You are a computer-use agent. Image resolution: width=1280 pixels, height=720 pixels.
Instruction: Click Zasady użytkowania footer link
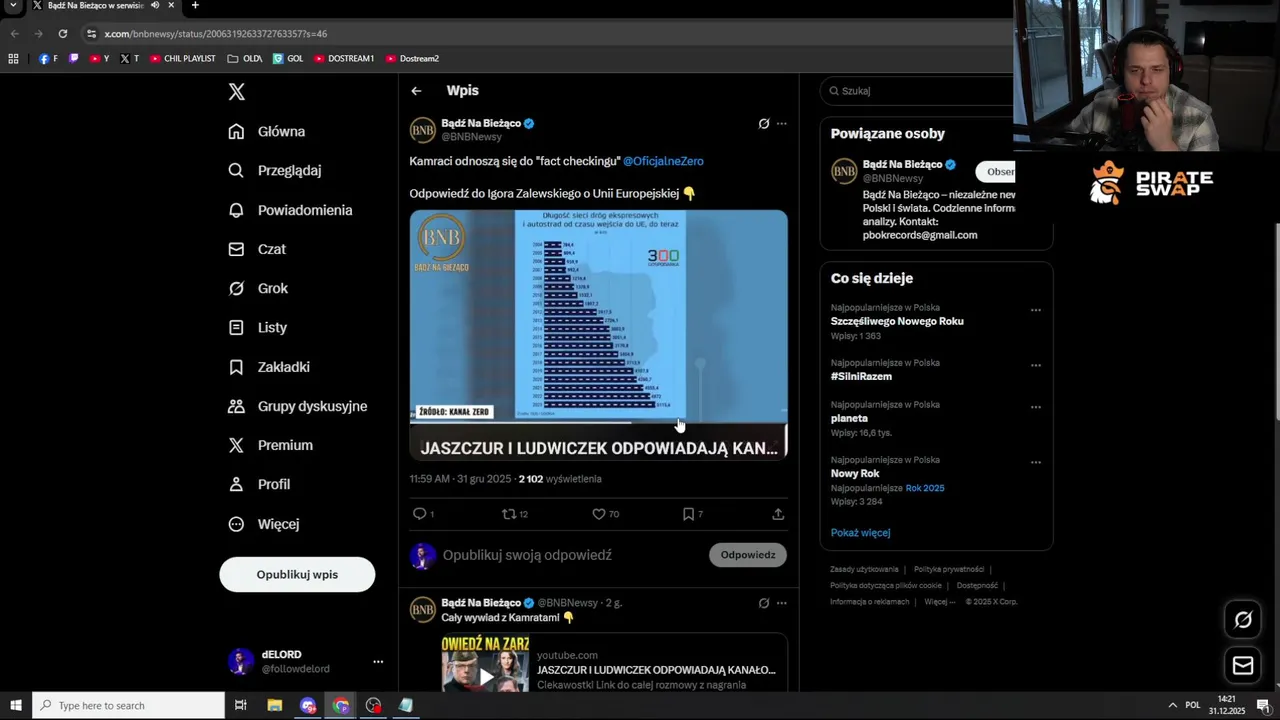tap(864, 570)
